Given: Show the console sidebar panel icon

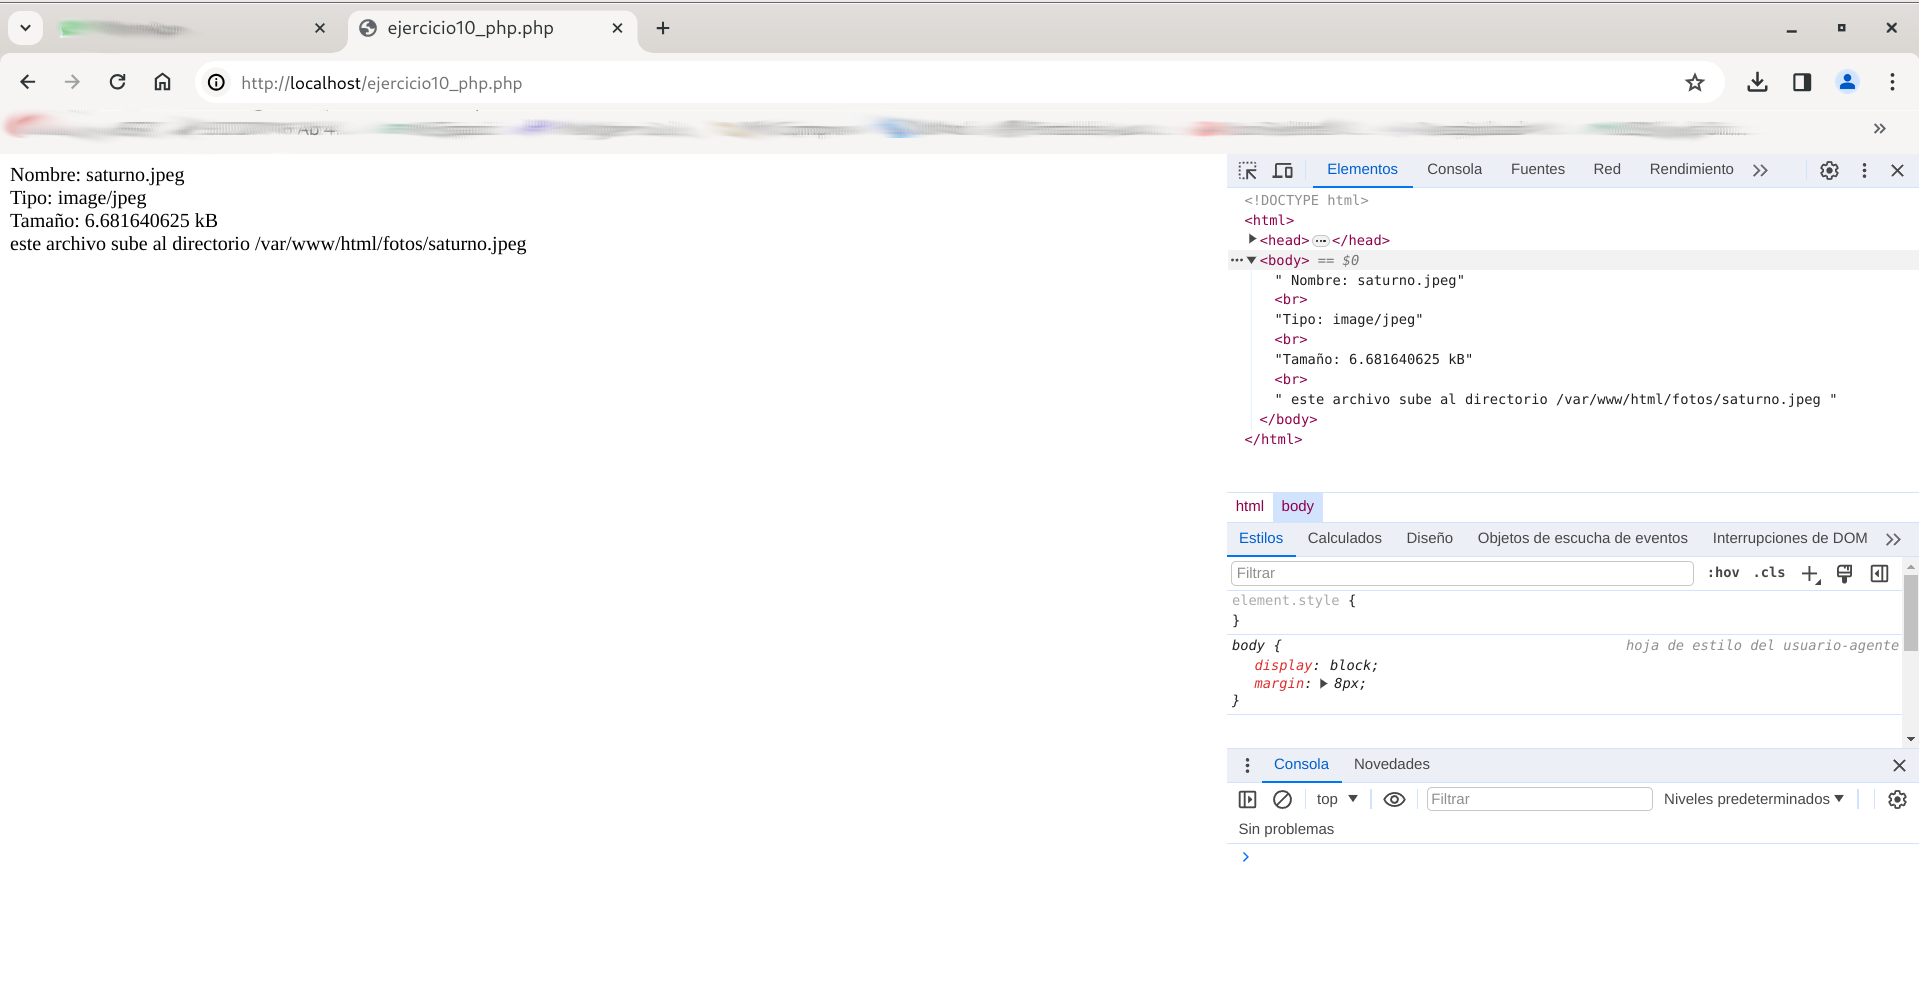Looking at the screenshot, I should pyautogui.click(x=1247, y=799).
